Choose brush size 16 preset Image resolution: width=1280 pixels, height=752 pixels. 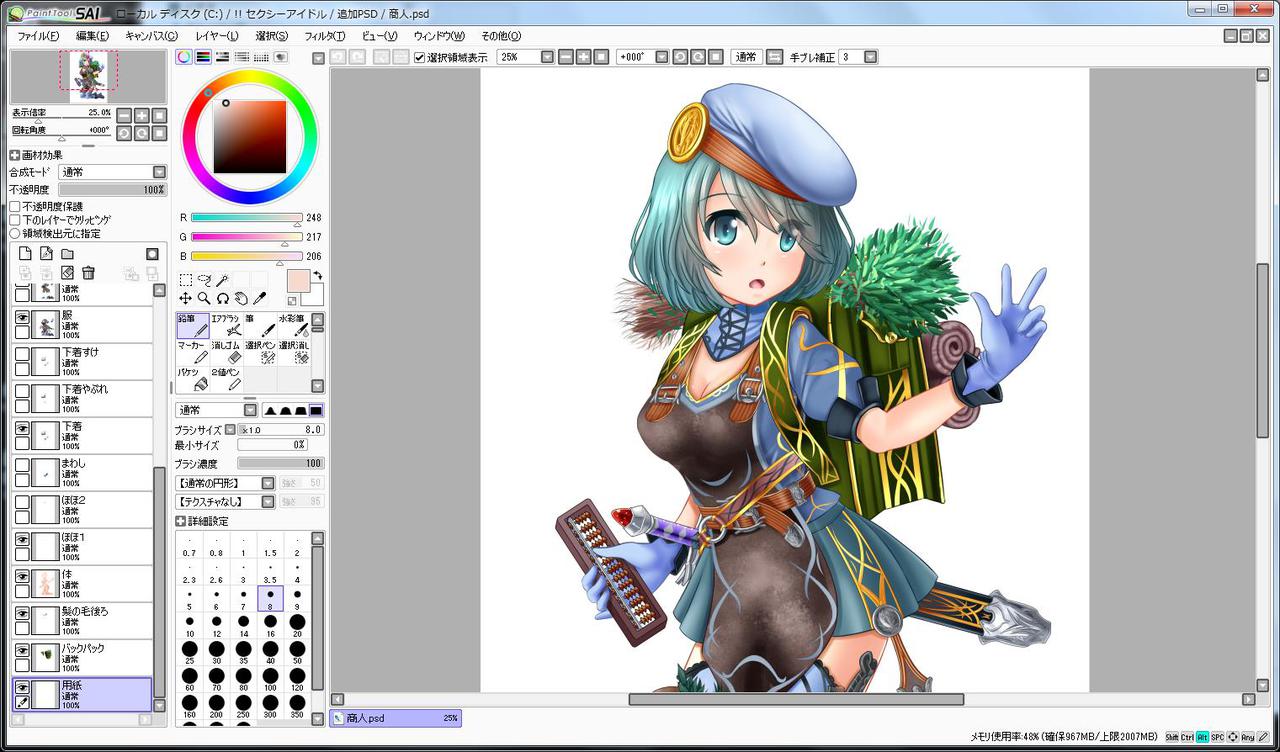(270, 625)
